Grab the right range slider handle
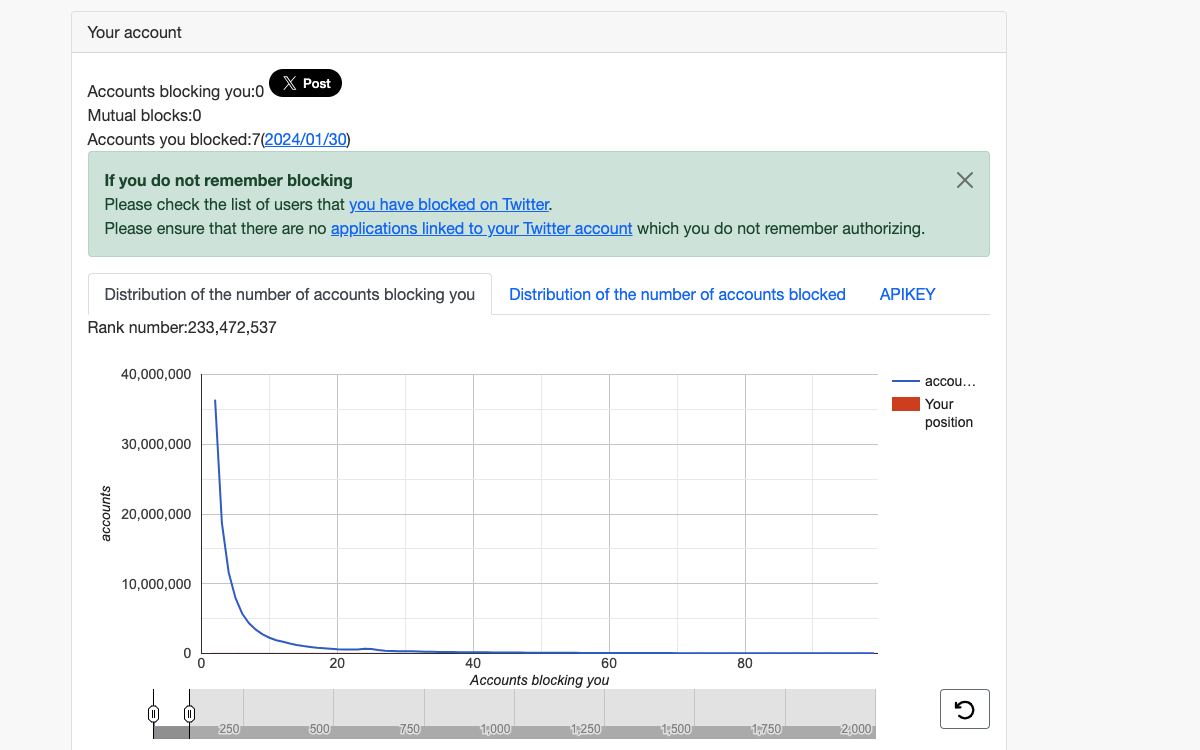 [x=189, y=713]
